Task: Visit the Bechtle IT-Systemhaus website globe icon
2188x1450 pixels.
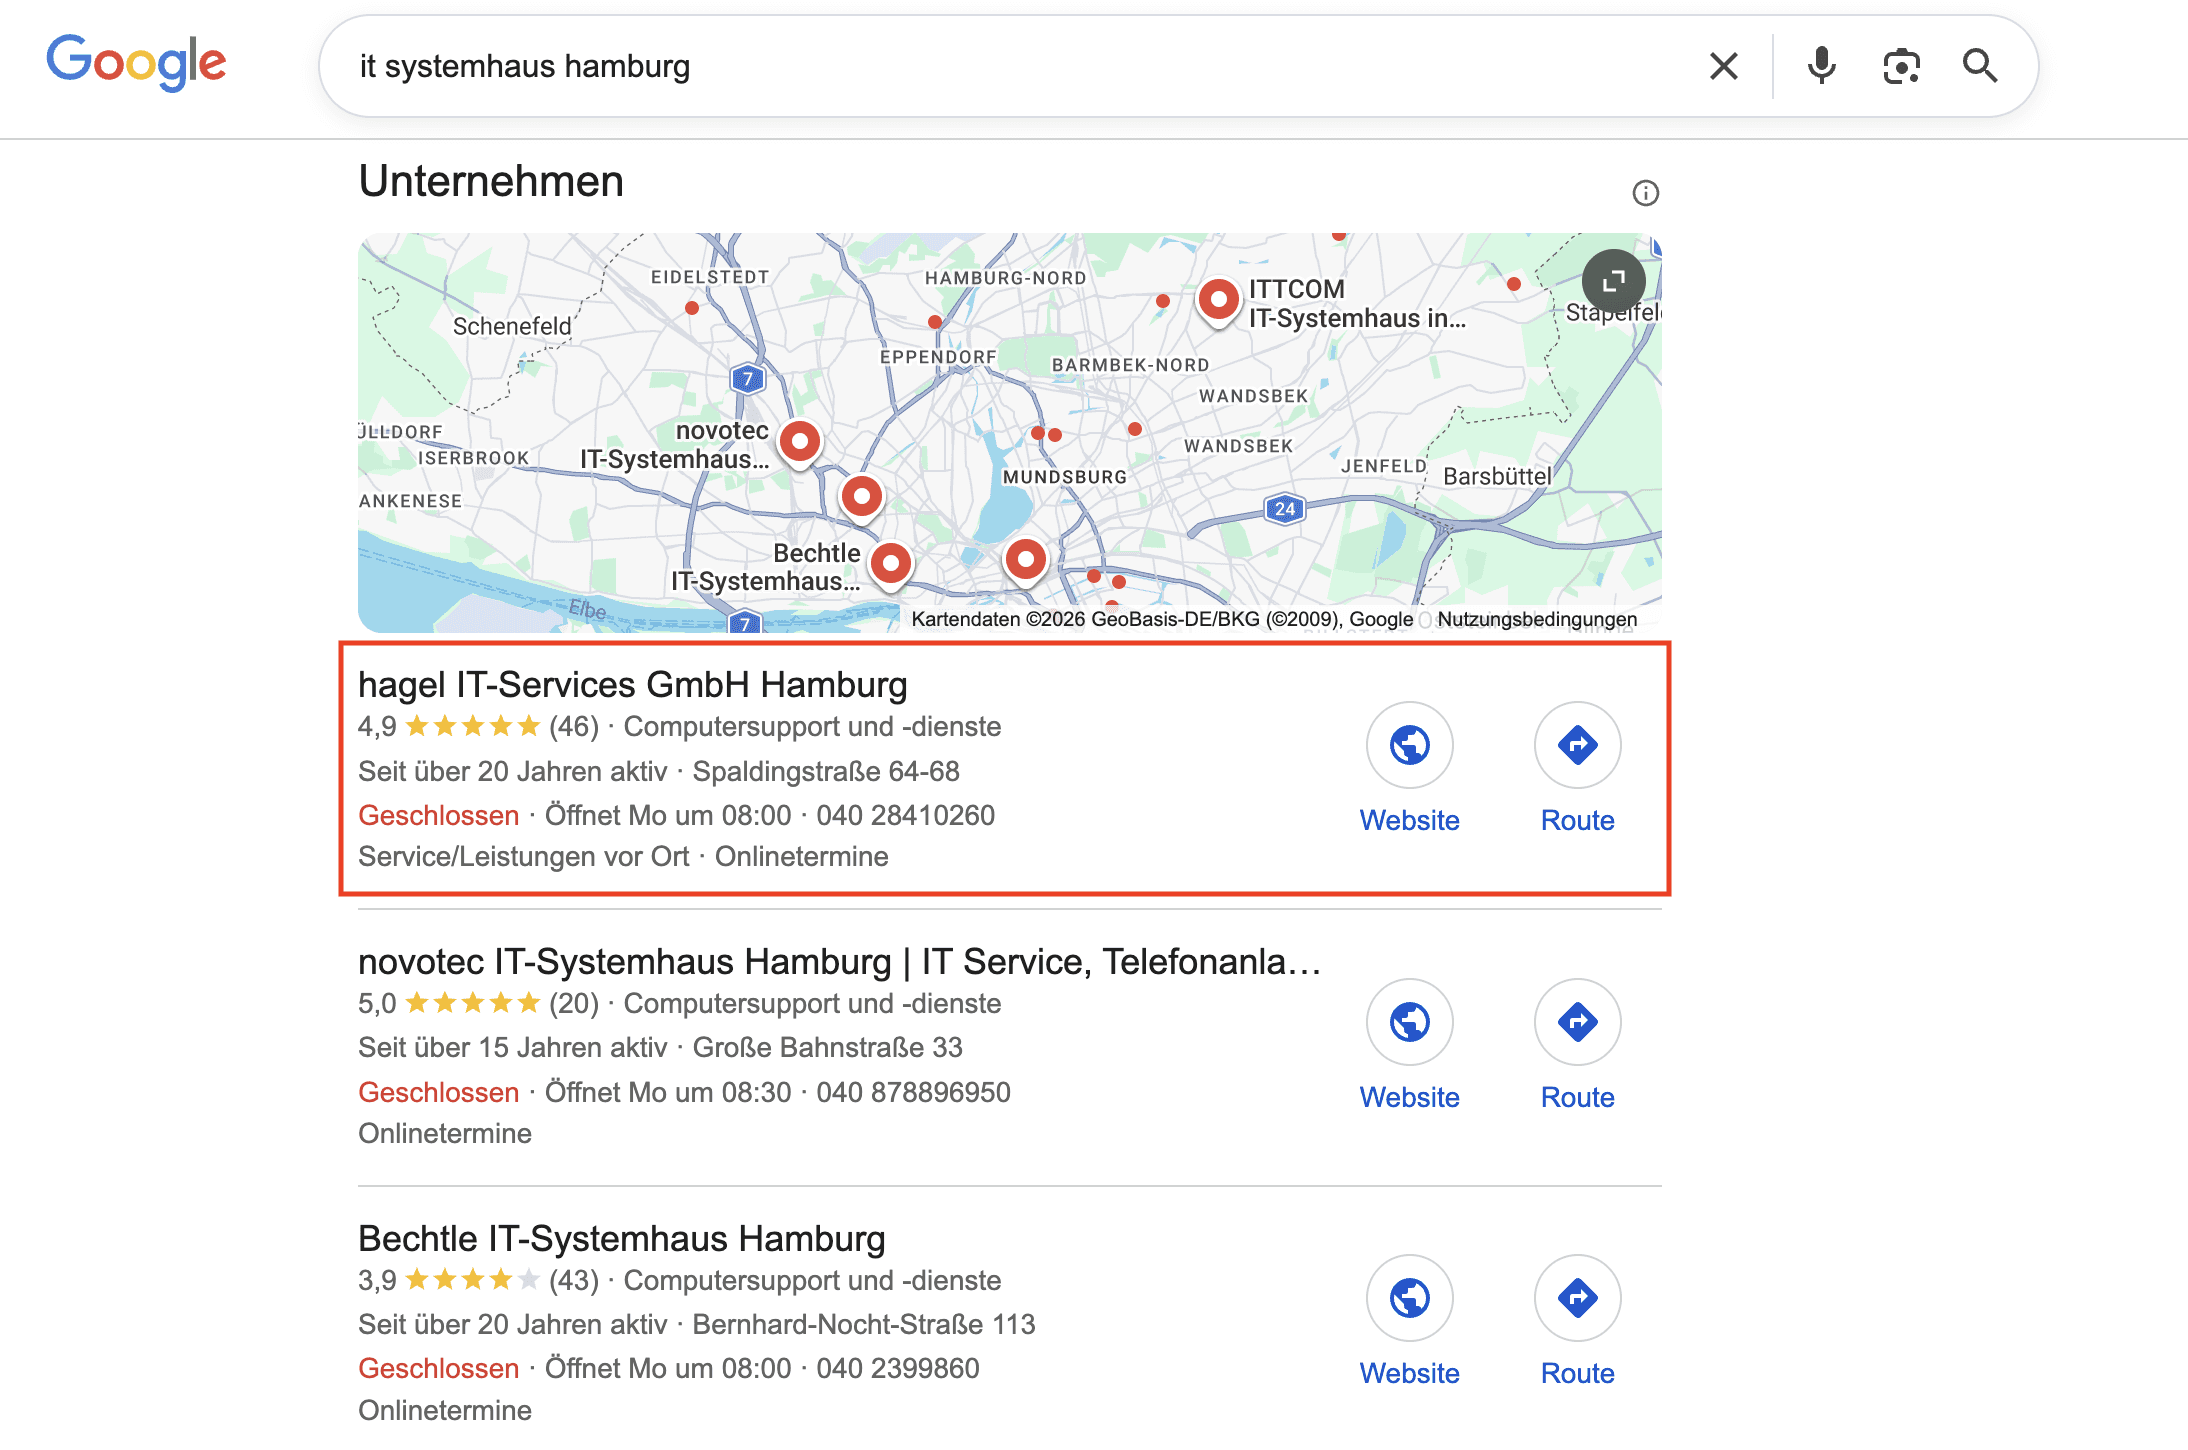Action: click(1409, 1298)
